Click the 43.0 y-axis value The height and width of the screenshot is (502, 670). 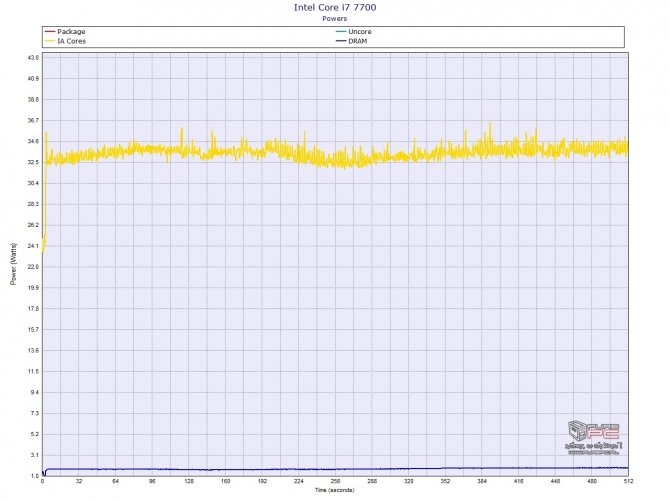point(34,58)
